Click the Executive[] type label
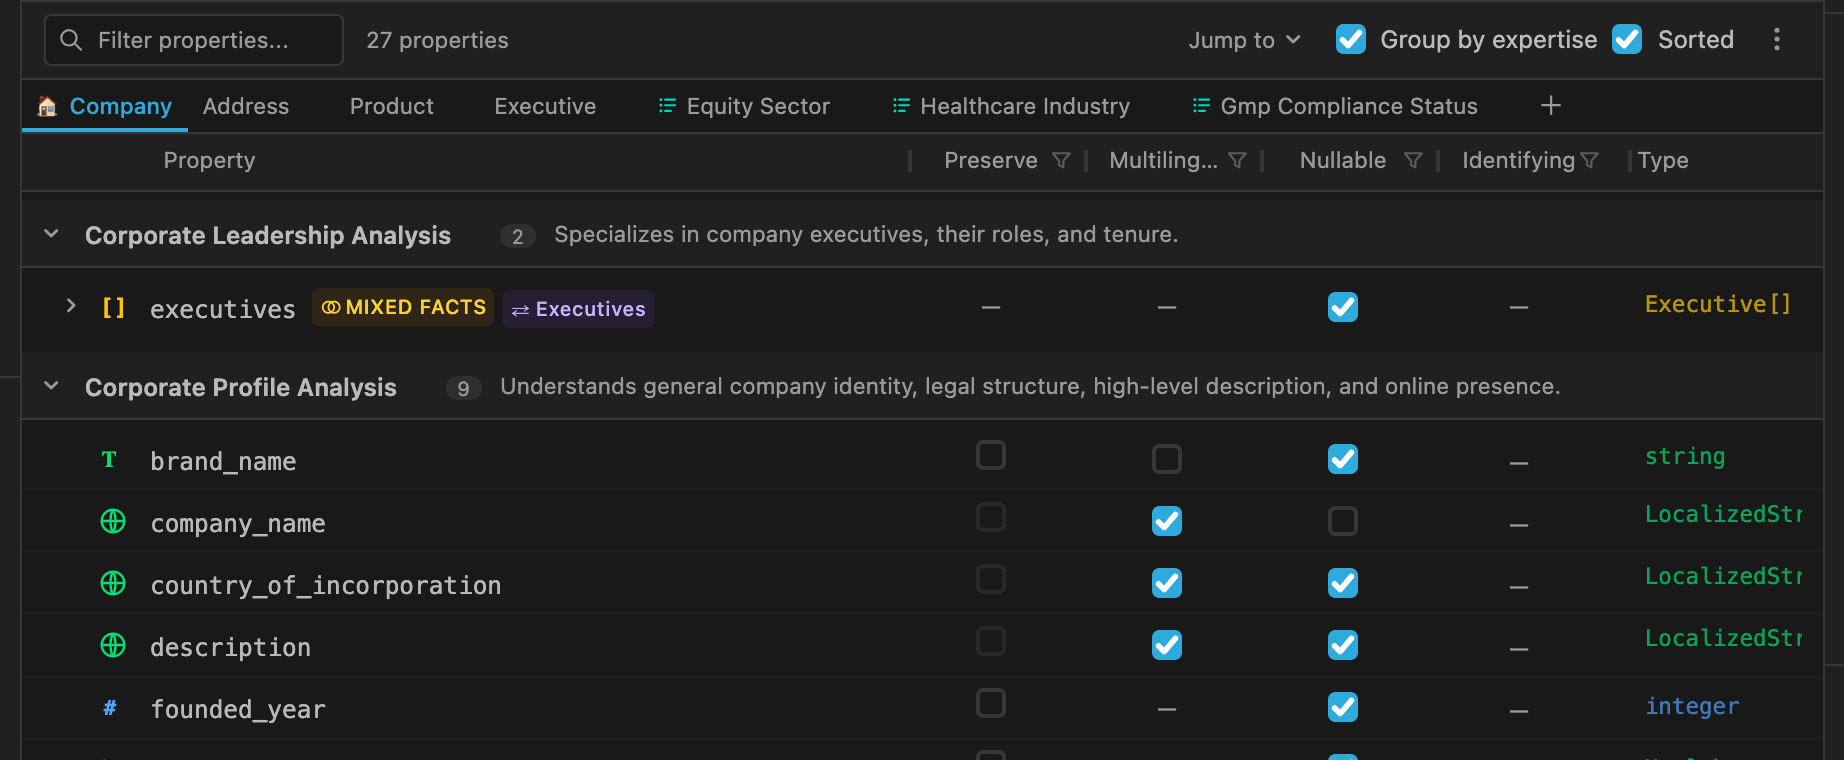 pyautogui.click(x=1718, y=304)
